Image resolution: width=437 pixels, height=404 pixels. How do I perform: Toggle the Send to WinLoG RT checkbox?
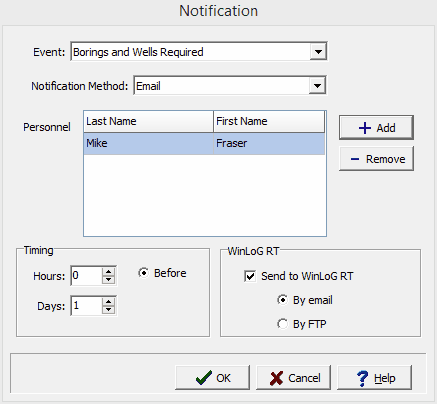tap(250, 276)
